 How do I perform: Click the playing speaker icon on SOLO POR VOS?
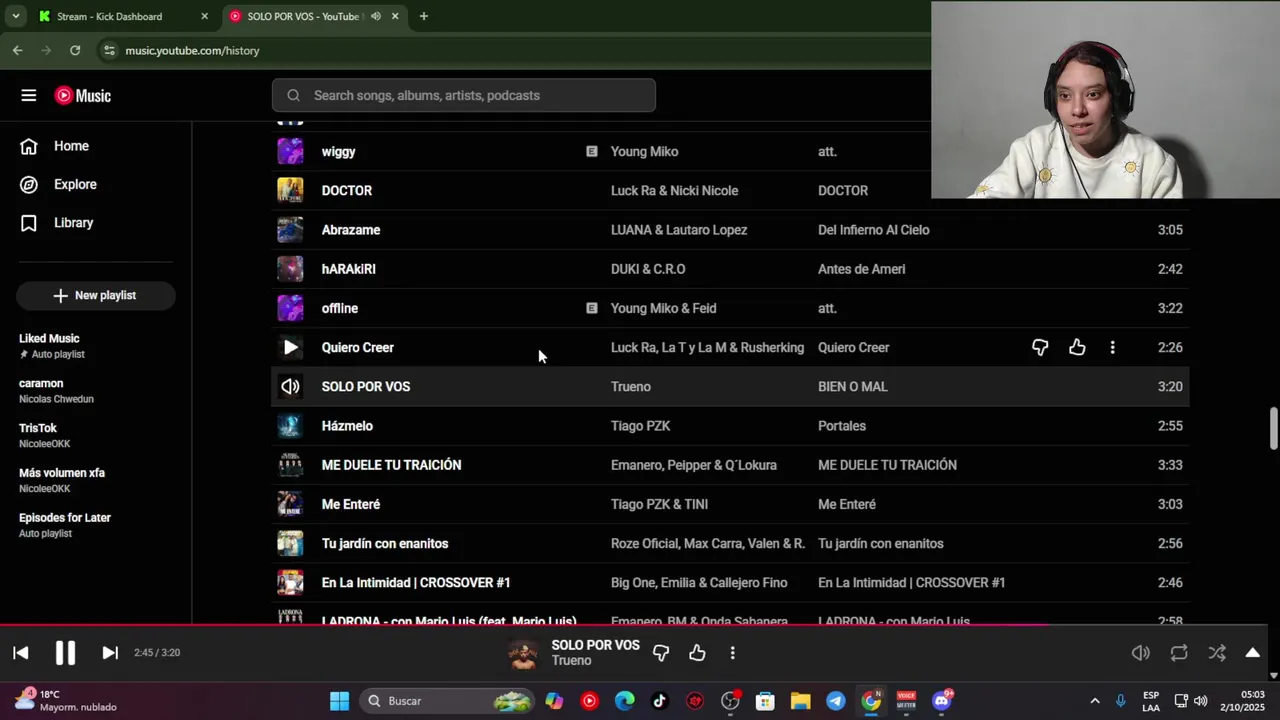click(x=290, y=386)
